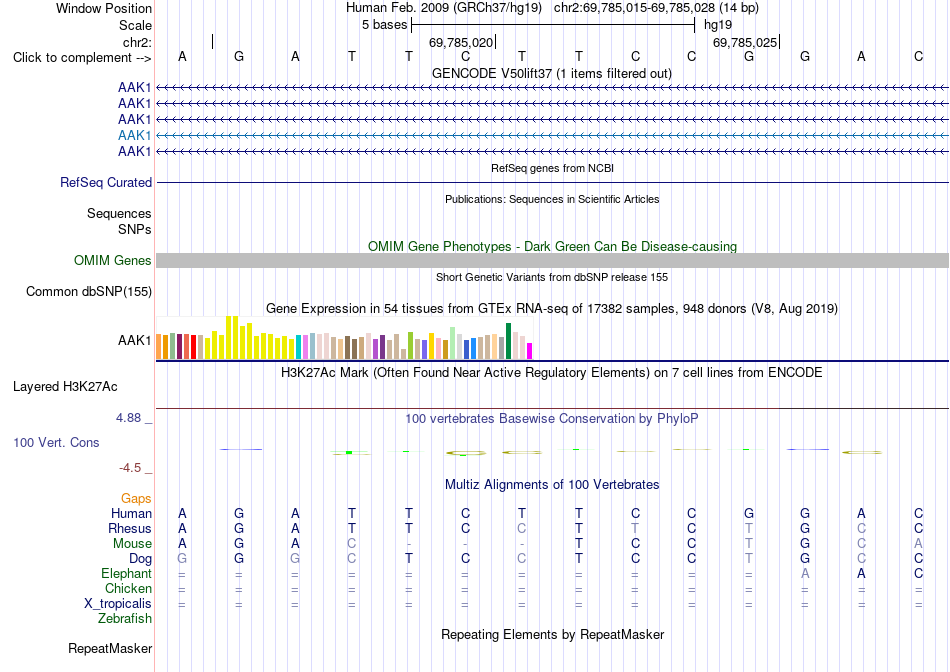Open the 'RefSeq genes from NCBI' track title
Image resolution: width=950 pixels, height=672 pixels.
[x=552, y=168]
